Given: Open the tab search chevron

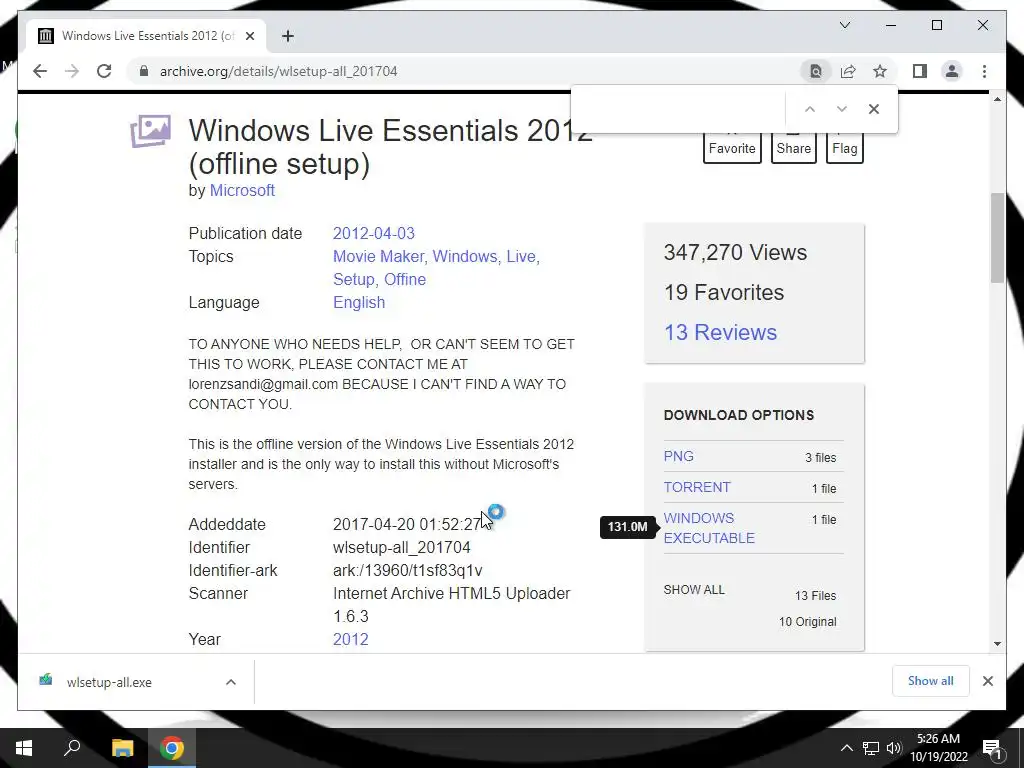Looking at the screenshot, I should point(844,25).
